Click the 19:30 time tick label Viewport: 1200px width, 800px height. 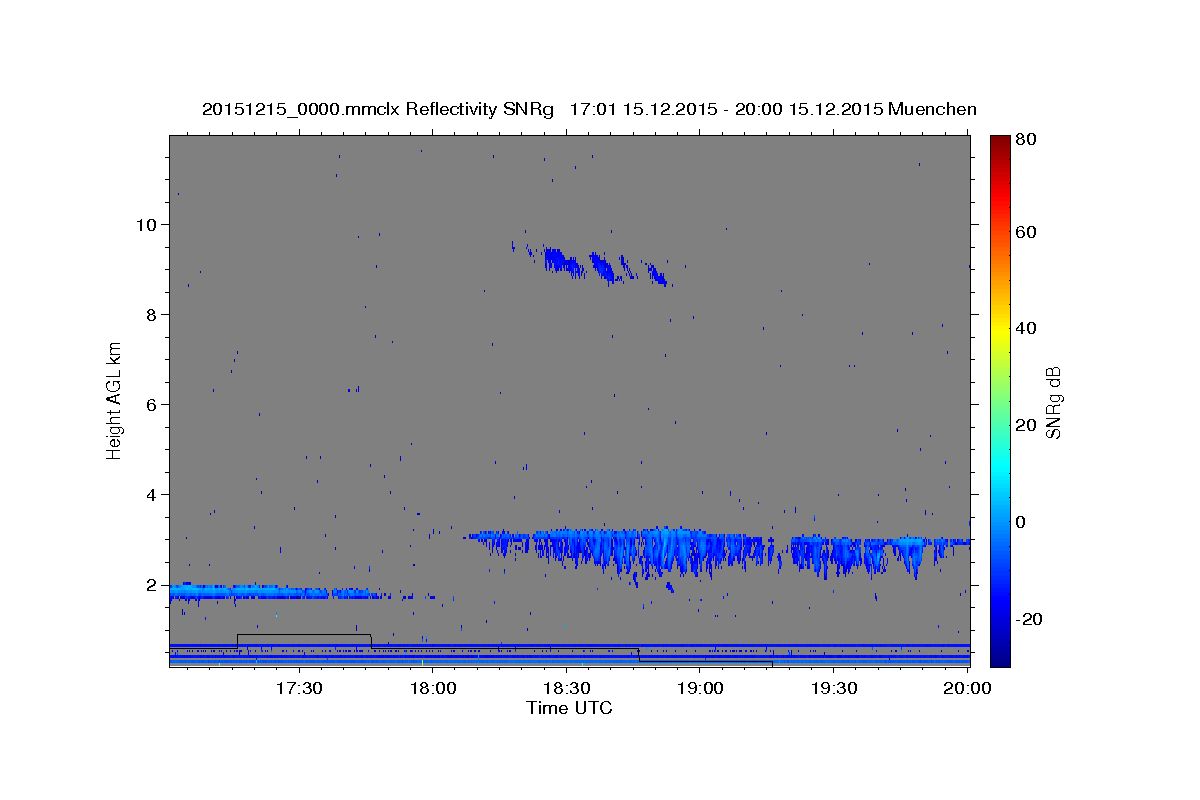point(835,689)
